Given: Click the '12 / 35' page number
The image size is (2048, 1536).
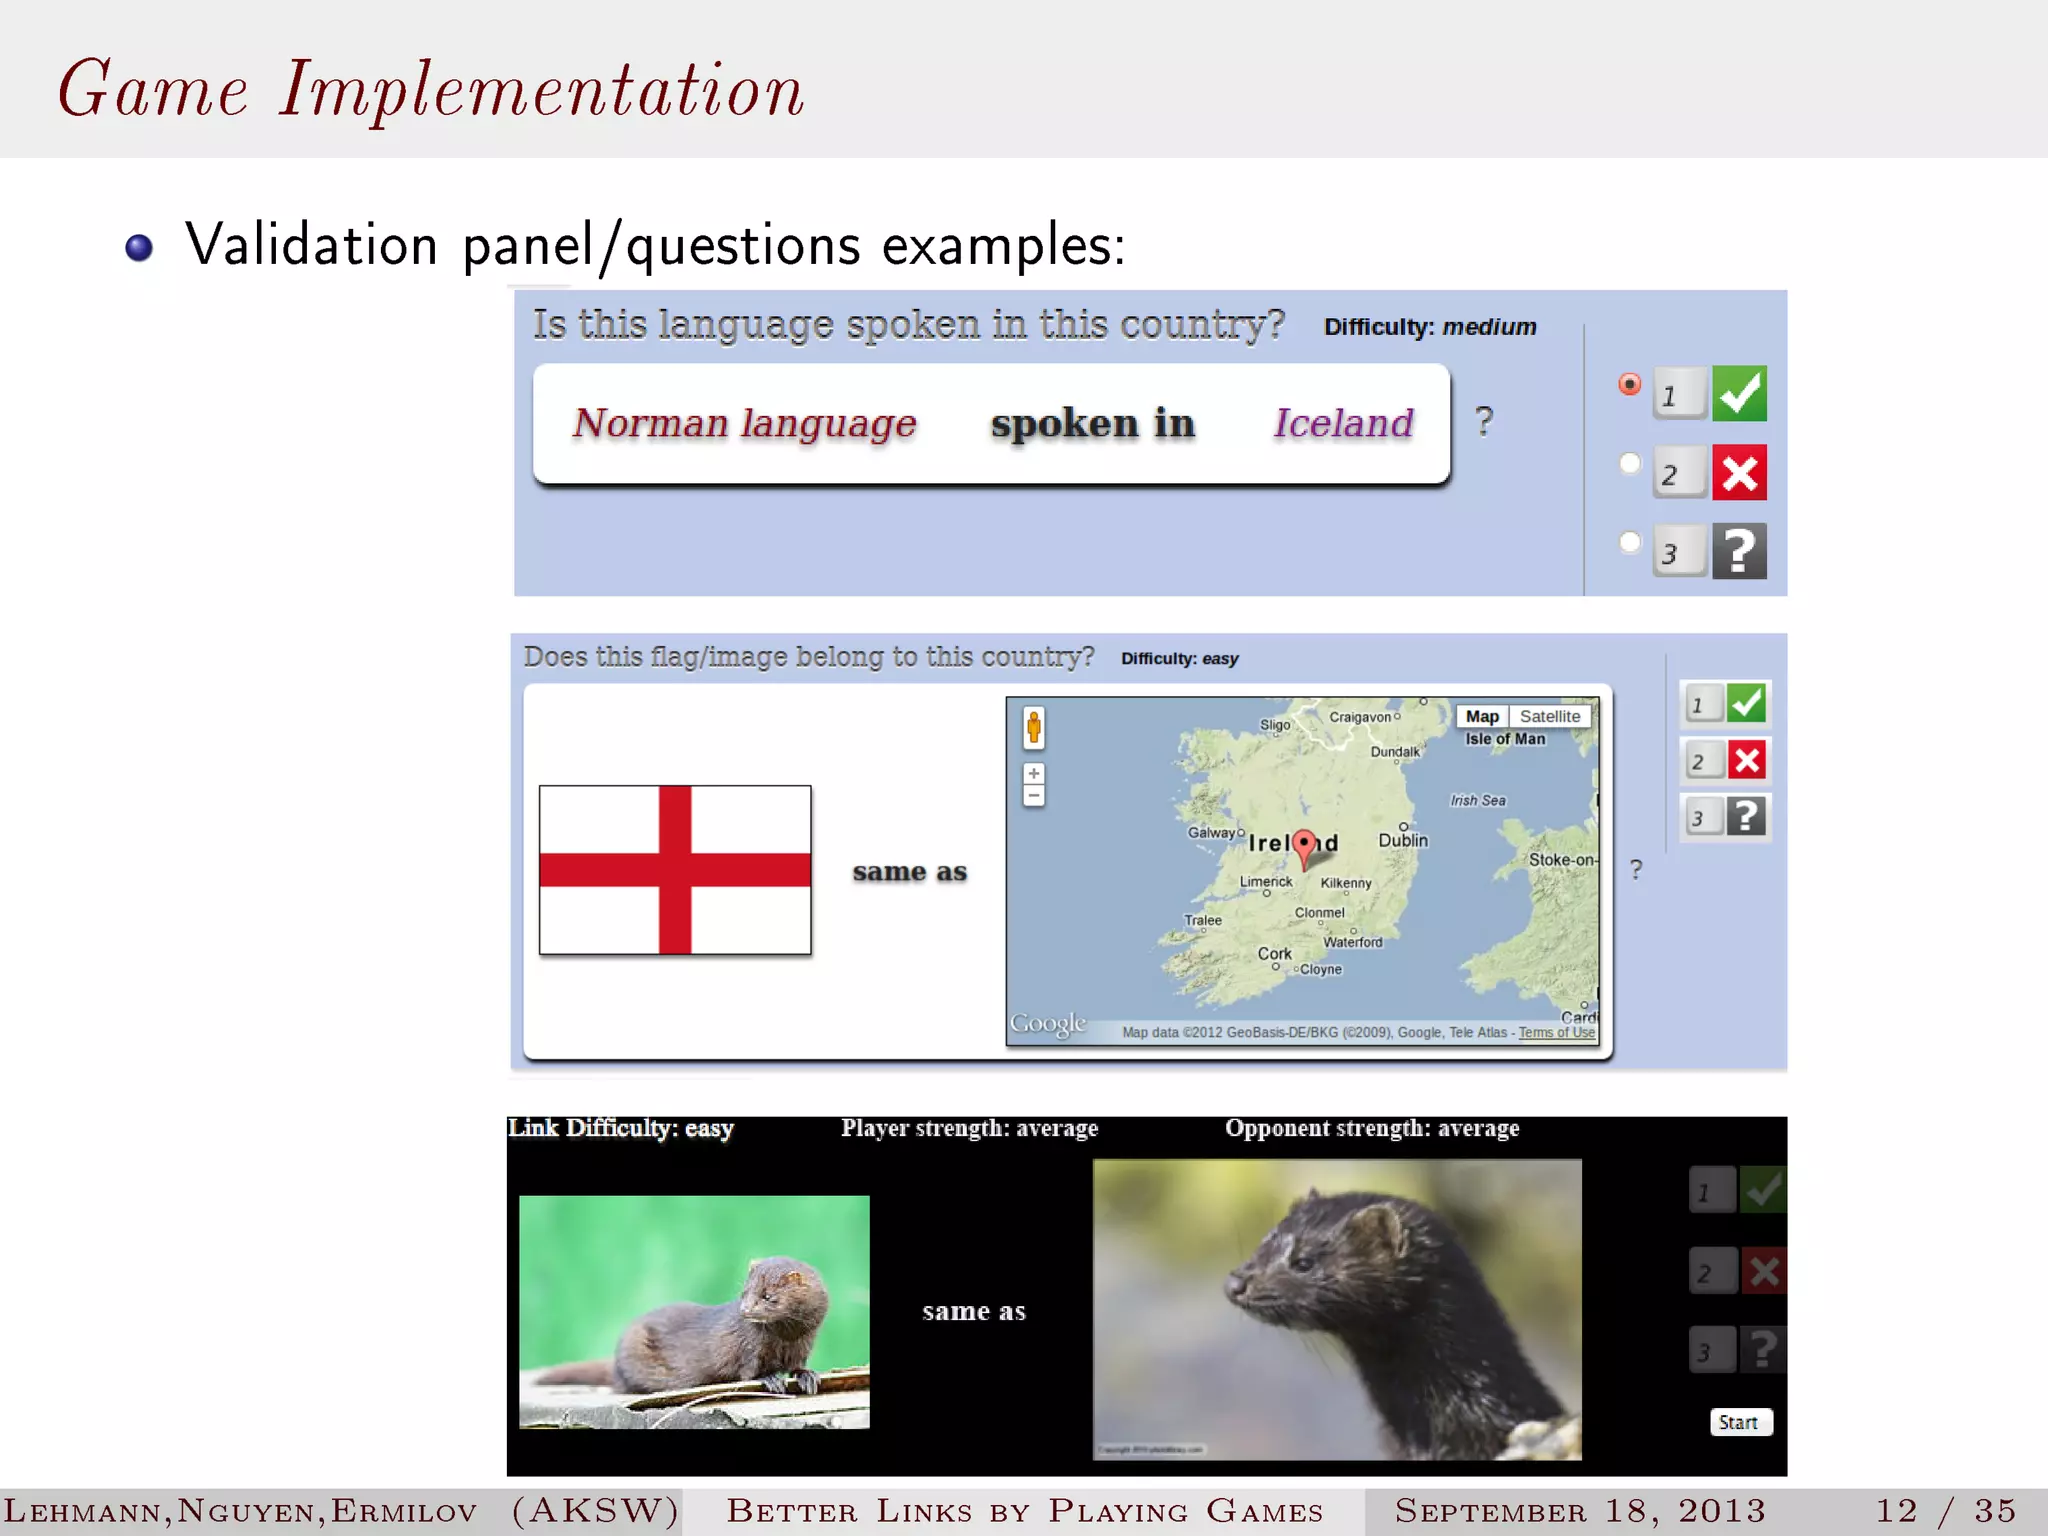Looking at the screenshot, I should tap(1945, 1511).
